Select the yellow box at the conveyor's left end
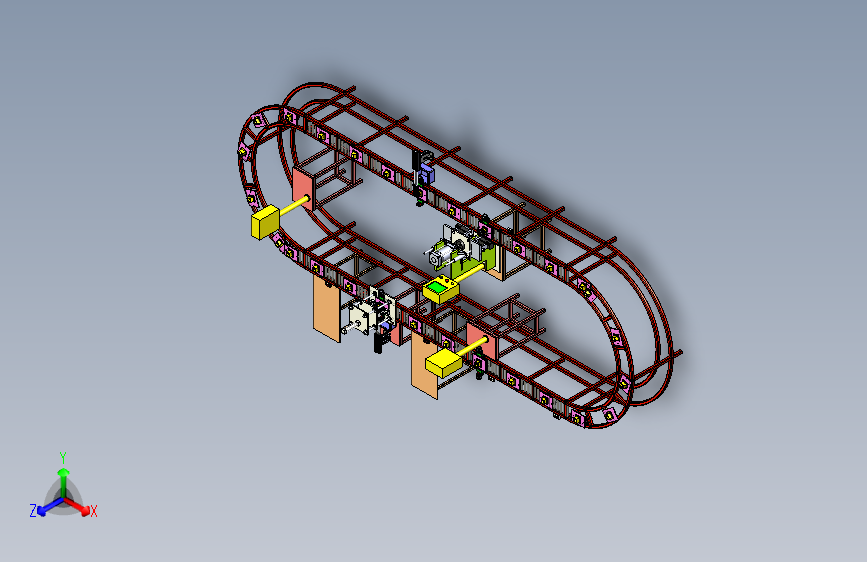Viewport: 867px width, 562px height. [x=265, y=222]
